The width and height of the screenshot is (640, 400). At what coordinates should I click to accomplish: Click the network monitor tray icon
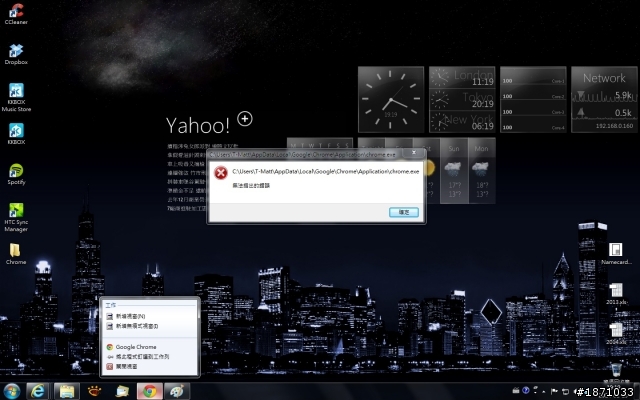[565, 391]
